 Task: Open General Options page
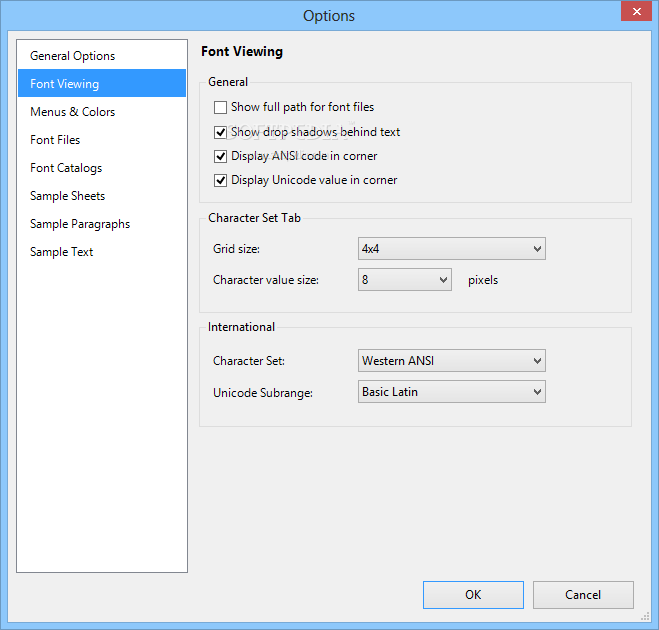coord(102,56)
